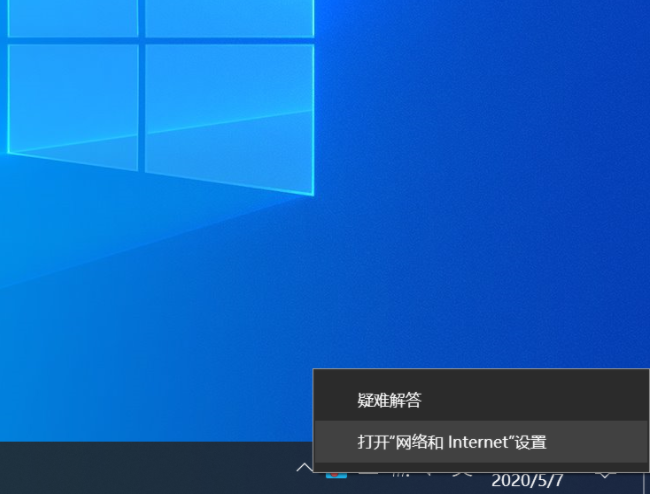The width and height of the screenshot is (650, 494).
Task: Open "网络和 Internet" settings from context menu
Action: (452, 442)
